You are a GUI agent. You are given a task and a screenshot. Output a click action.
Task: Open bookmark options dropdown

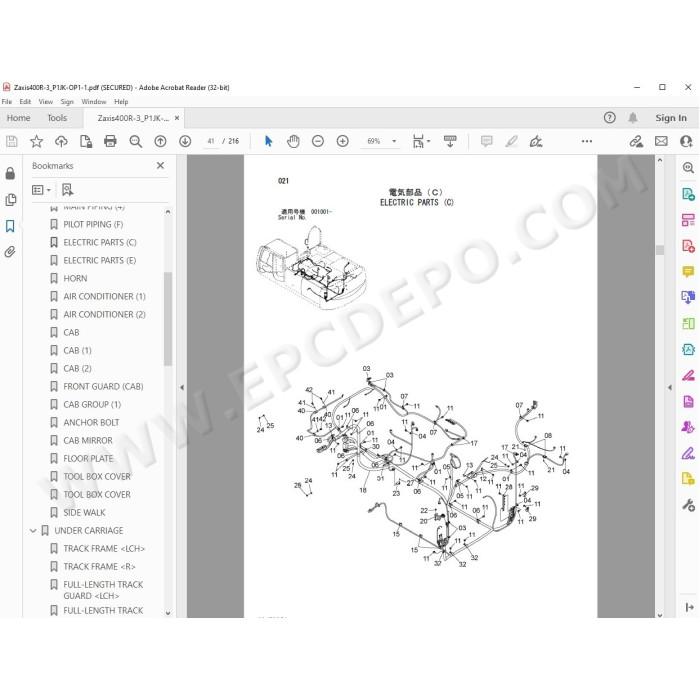41,190
